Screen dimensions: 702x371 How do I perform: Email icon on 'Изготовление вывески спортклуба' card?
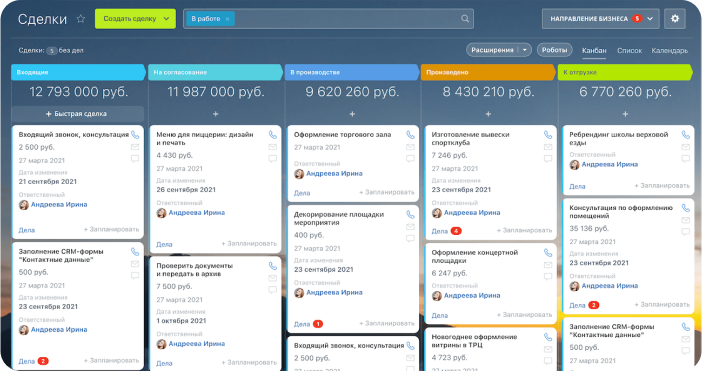[548, 147]
